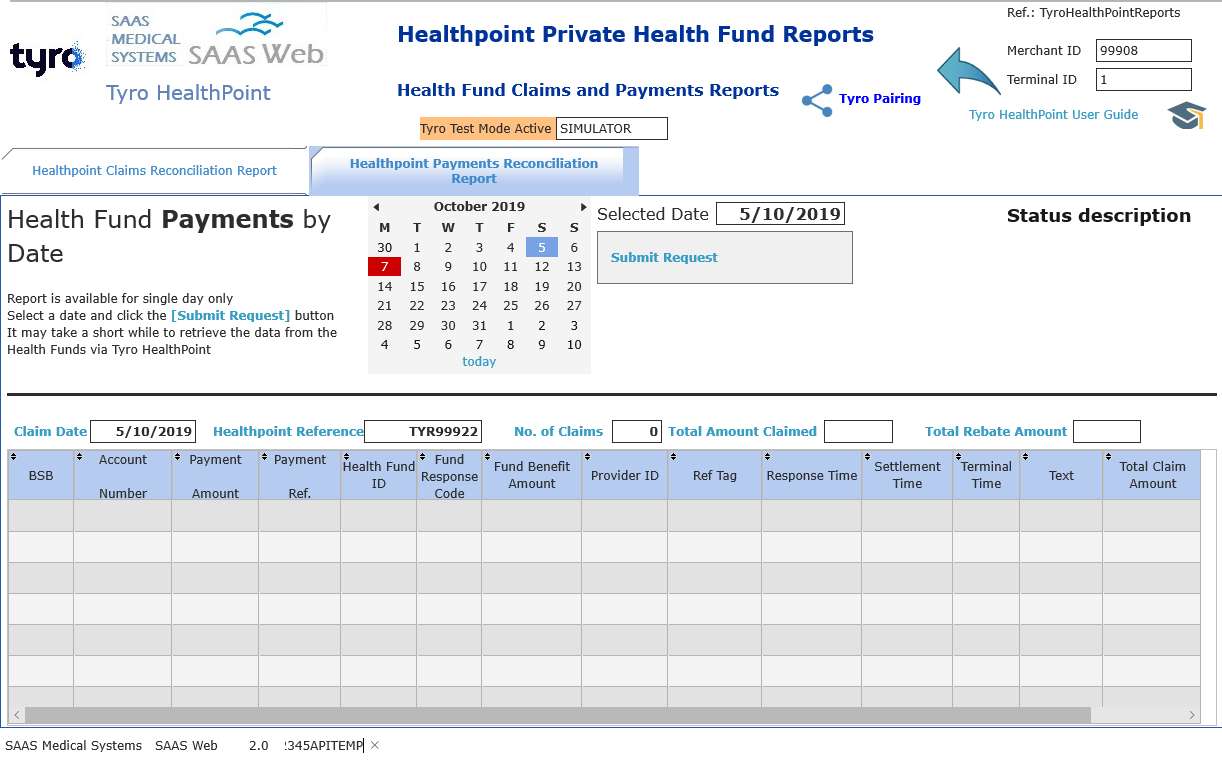Sort the Total Claim Amount column

pos(1107,457)
